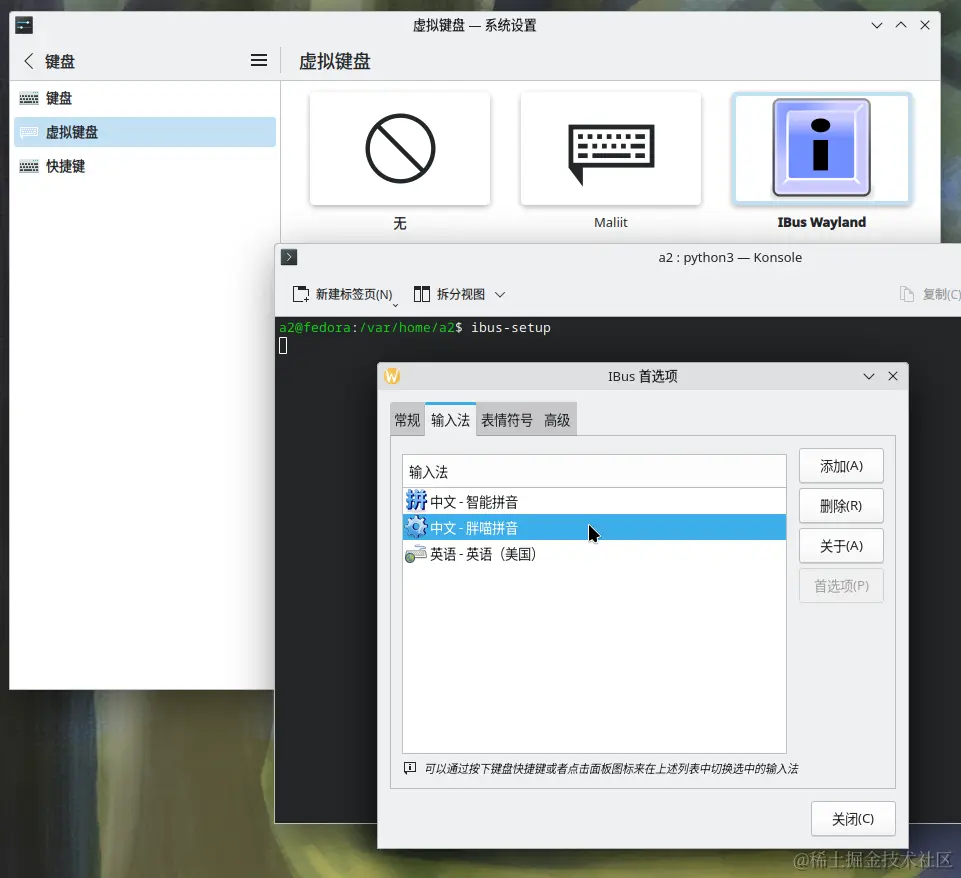Click the 智能拼音 input method icon
Viewport: 961px width, 878px height.
pos(416,500)
